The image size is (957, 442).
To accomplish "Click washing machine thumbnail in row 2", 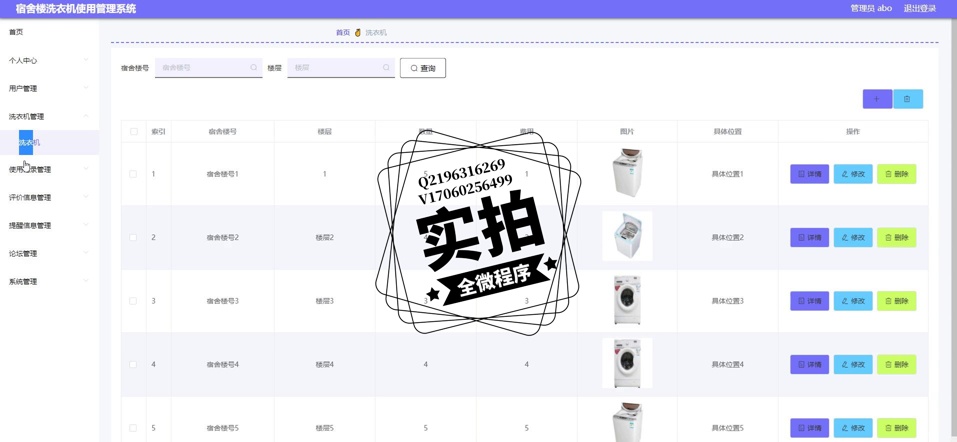I will coord(627,237).
